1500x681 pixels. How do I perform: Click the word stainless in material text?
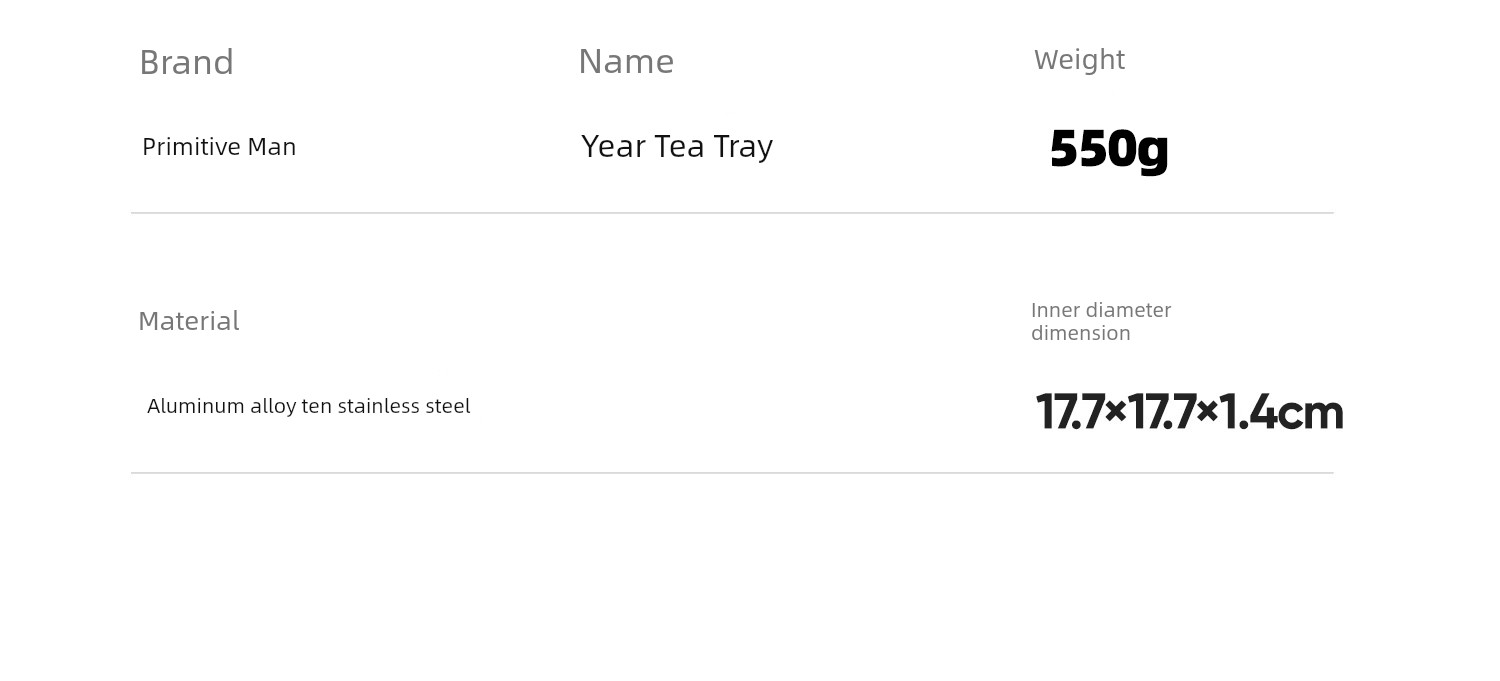point(379,406)
